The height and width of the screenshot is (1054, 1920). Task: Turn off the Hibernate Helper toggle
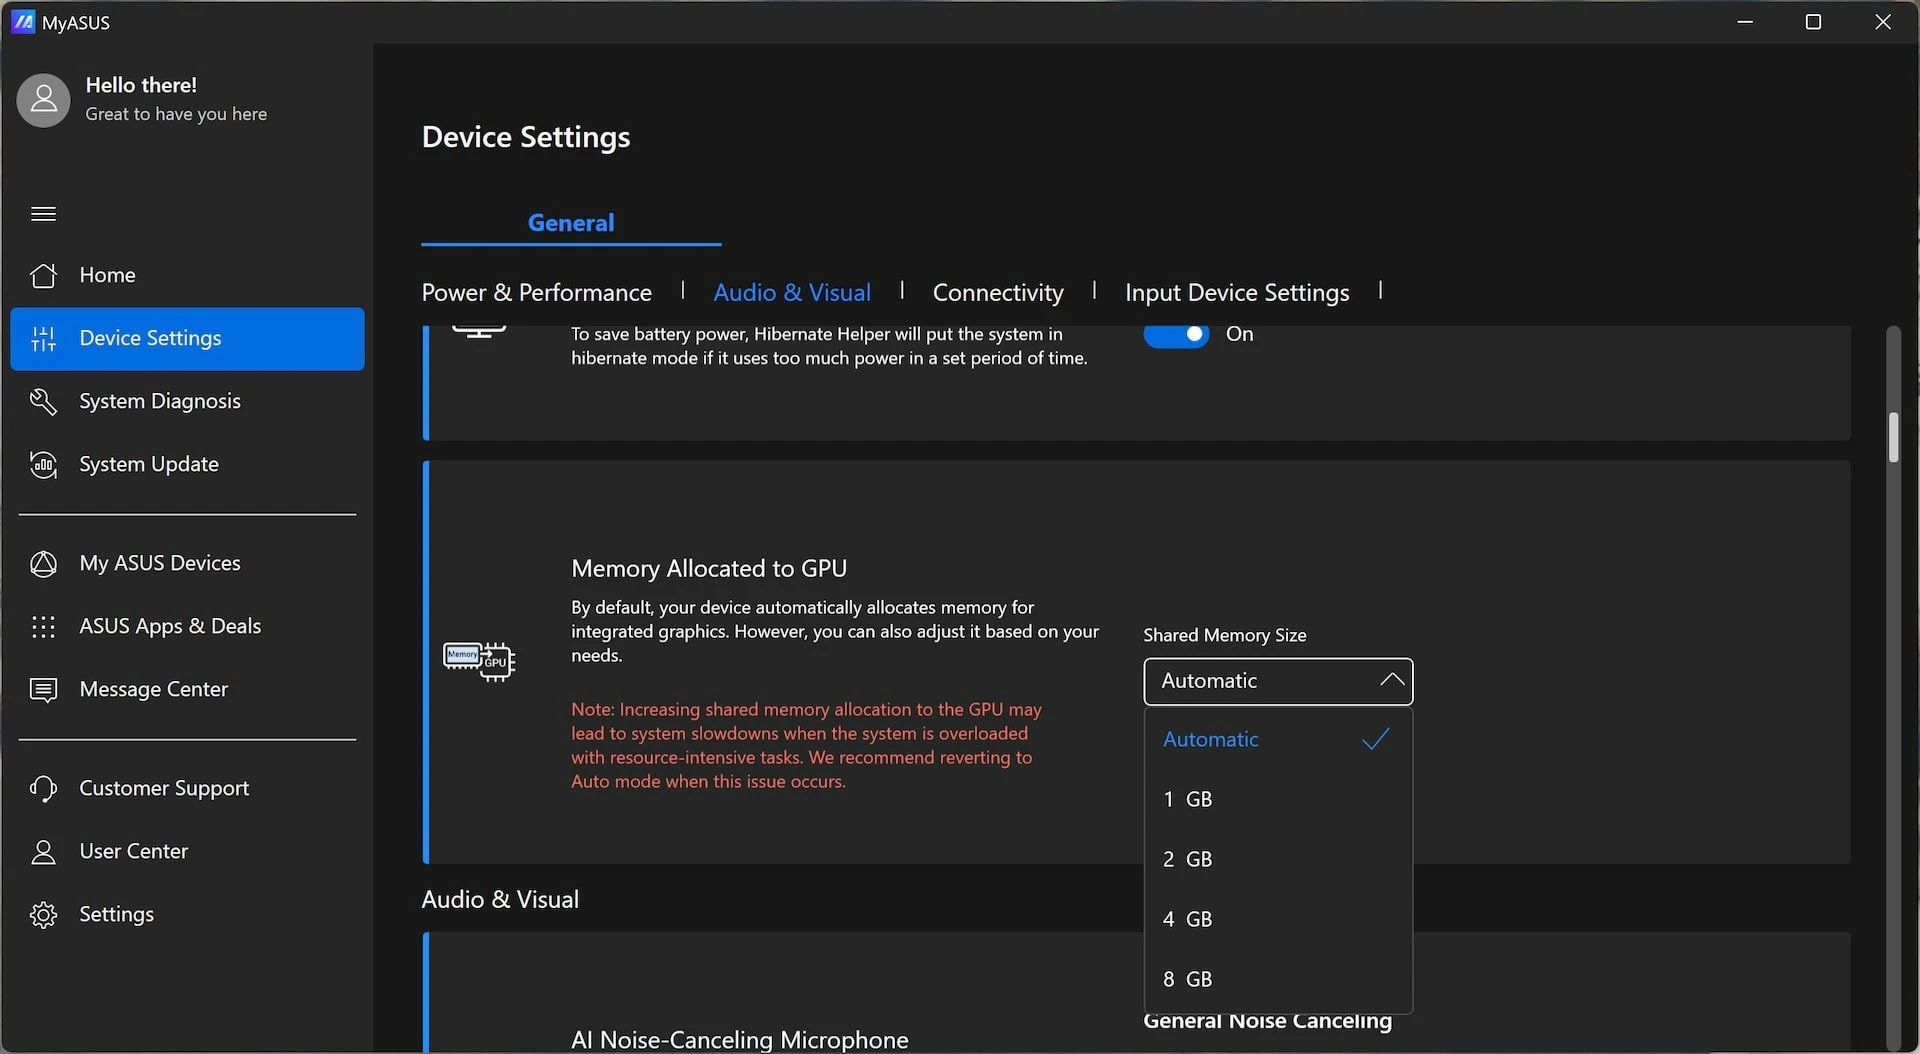(x=1176, y=334)
